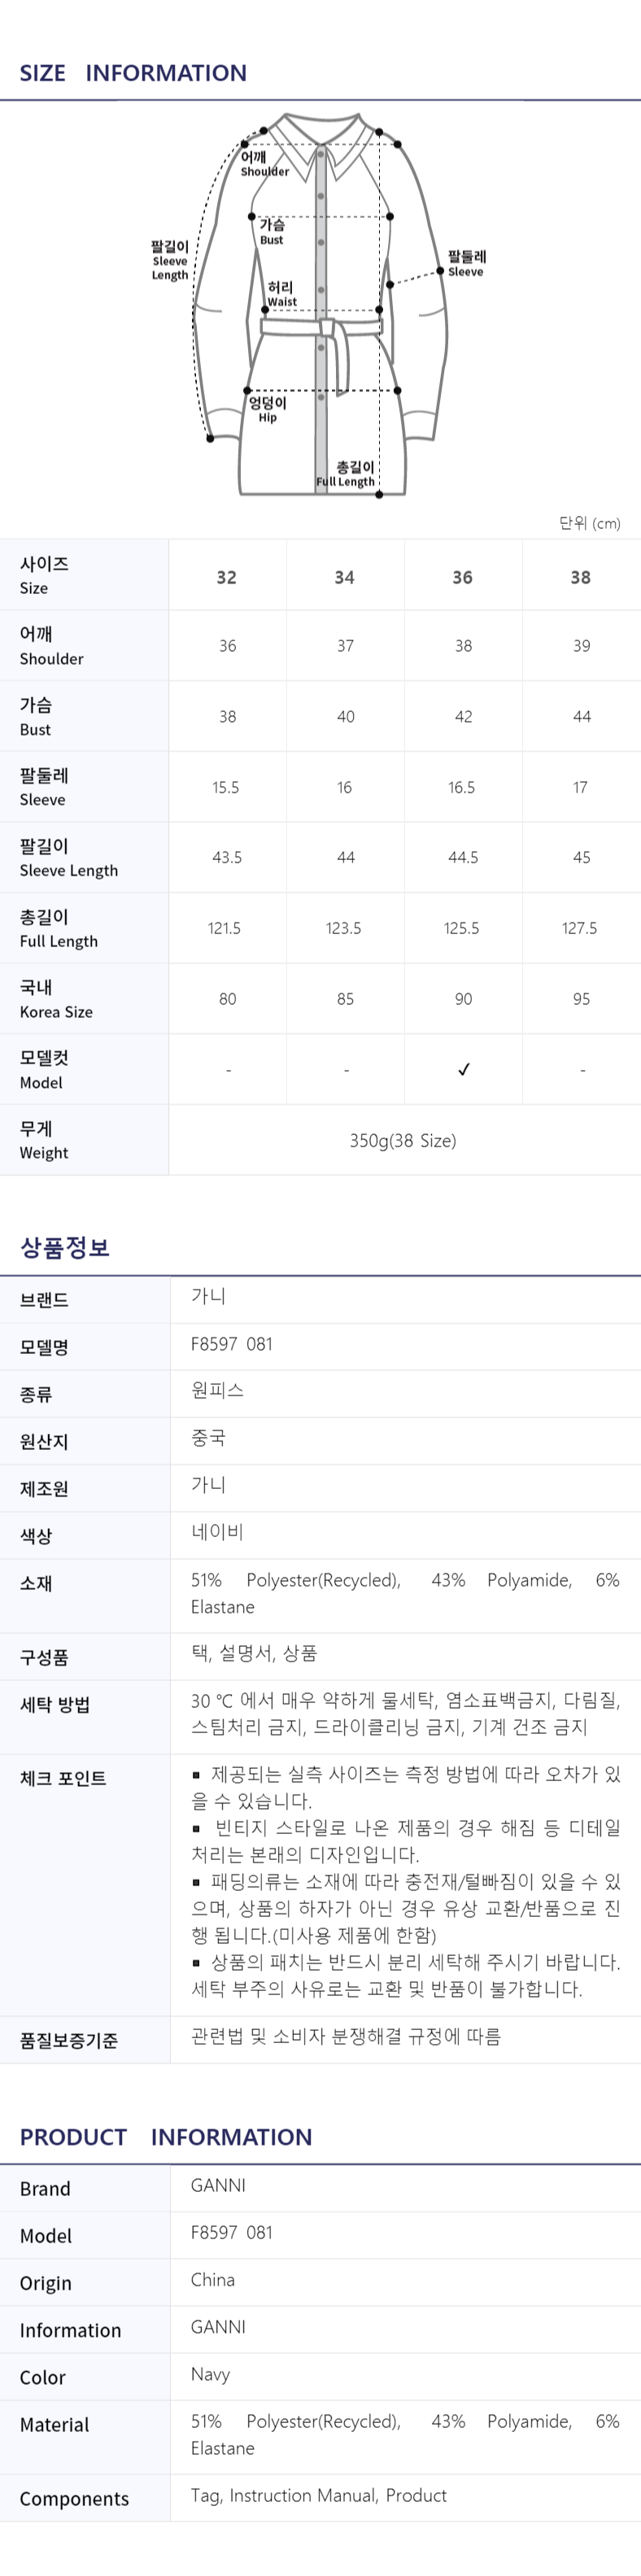Click the Bust label on the diagram
This screenshot has width=641, height=2576.
click(272, 232)
